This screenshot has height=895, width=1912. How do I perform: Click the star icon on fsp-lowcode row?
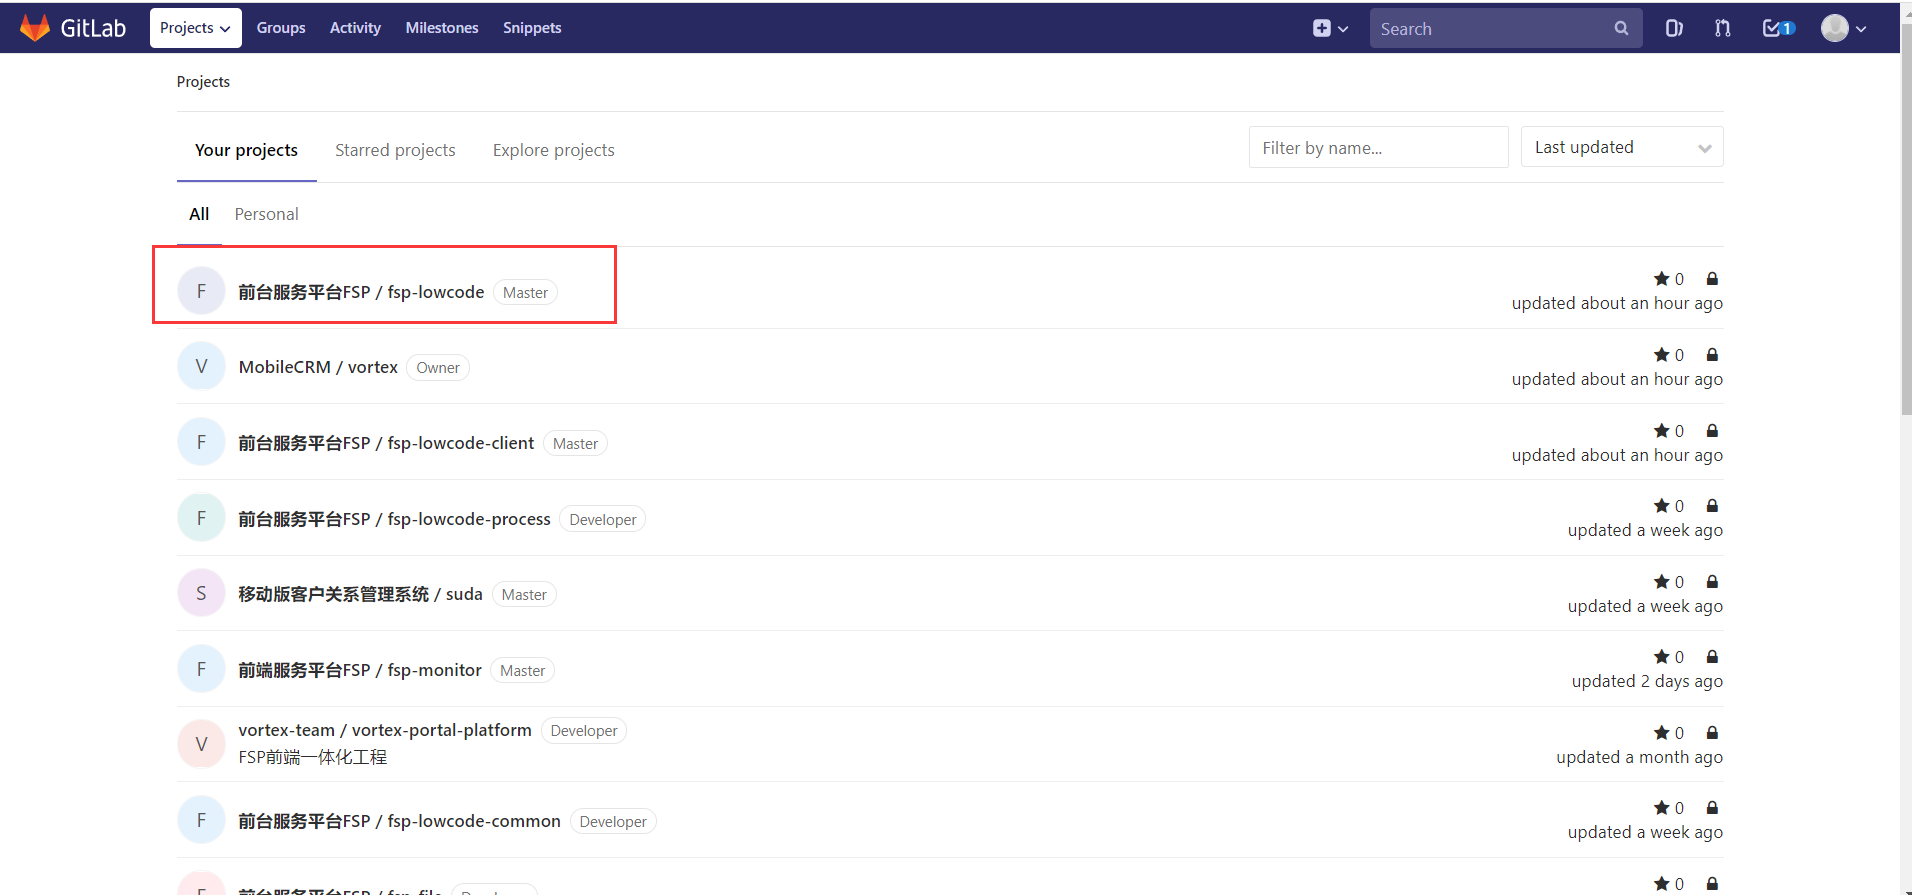pos(1661,279)
